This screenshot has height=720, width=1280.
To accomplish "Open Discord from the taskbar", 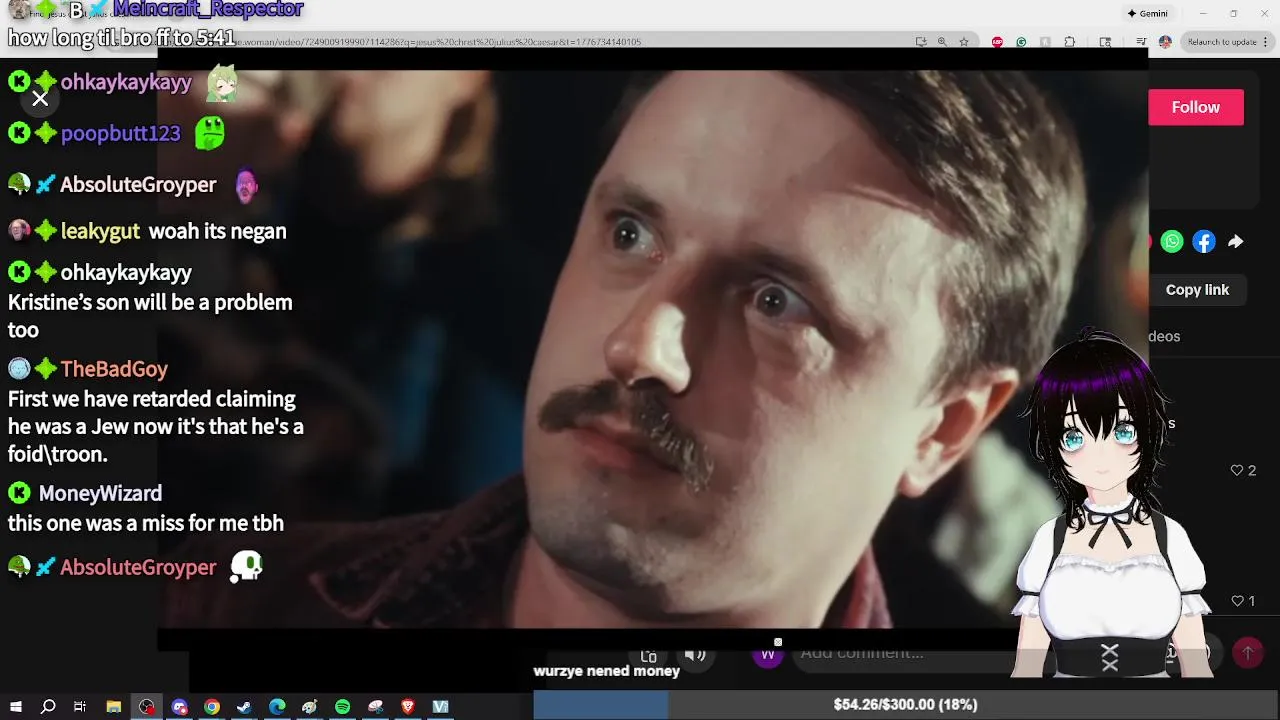I will [180, 707].
